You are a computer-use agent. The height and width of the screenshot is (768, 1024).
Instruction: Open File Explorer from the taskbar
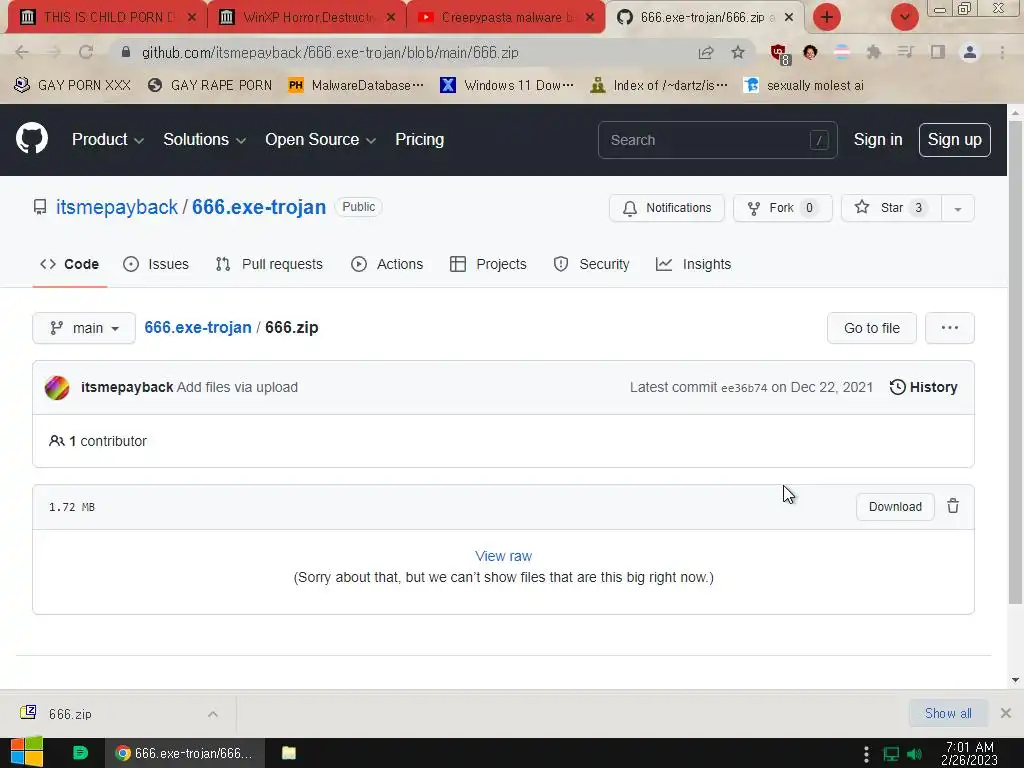pos(289,753)
